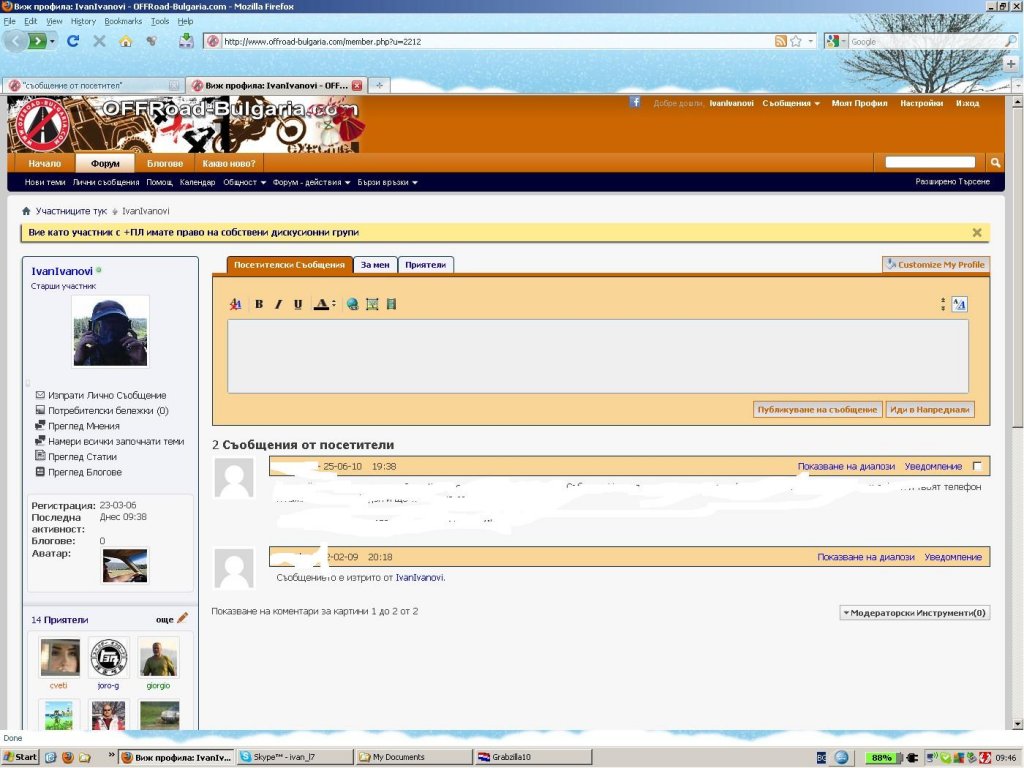Click the Underline icon in the editor

(x=298, y=304)
